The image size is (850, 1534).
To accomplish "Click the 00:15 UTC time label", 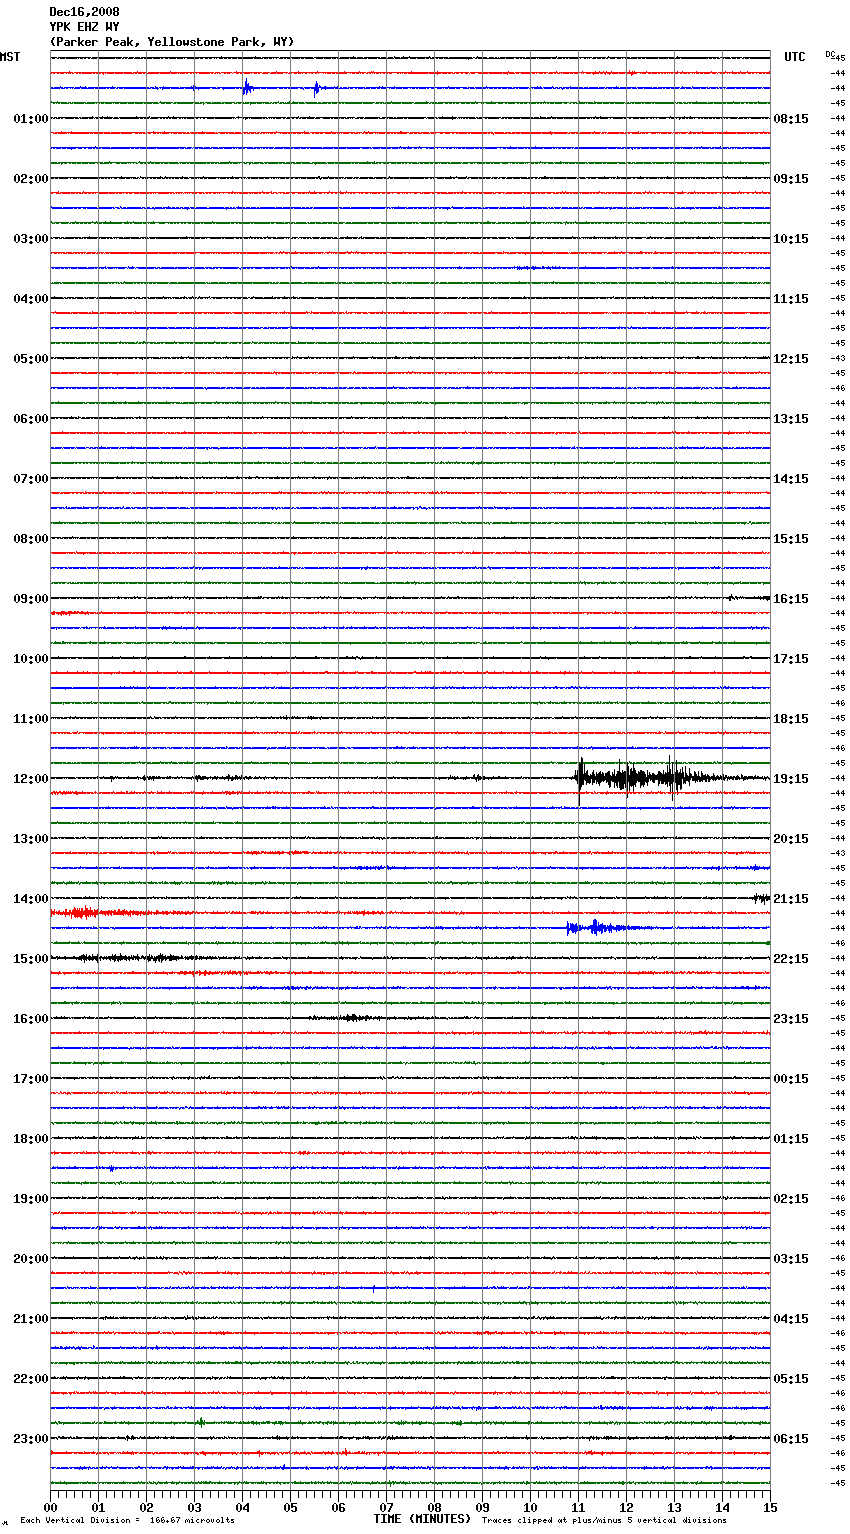I will [x=791, y=1079].
